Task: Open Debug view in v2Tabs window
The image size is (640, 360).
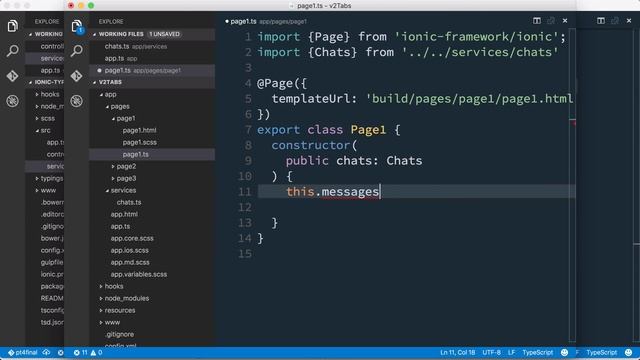Action: 76,101
